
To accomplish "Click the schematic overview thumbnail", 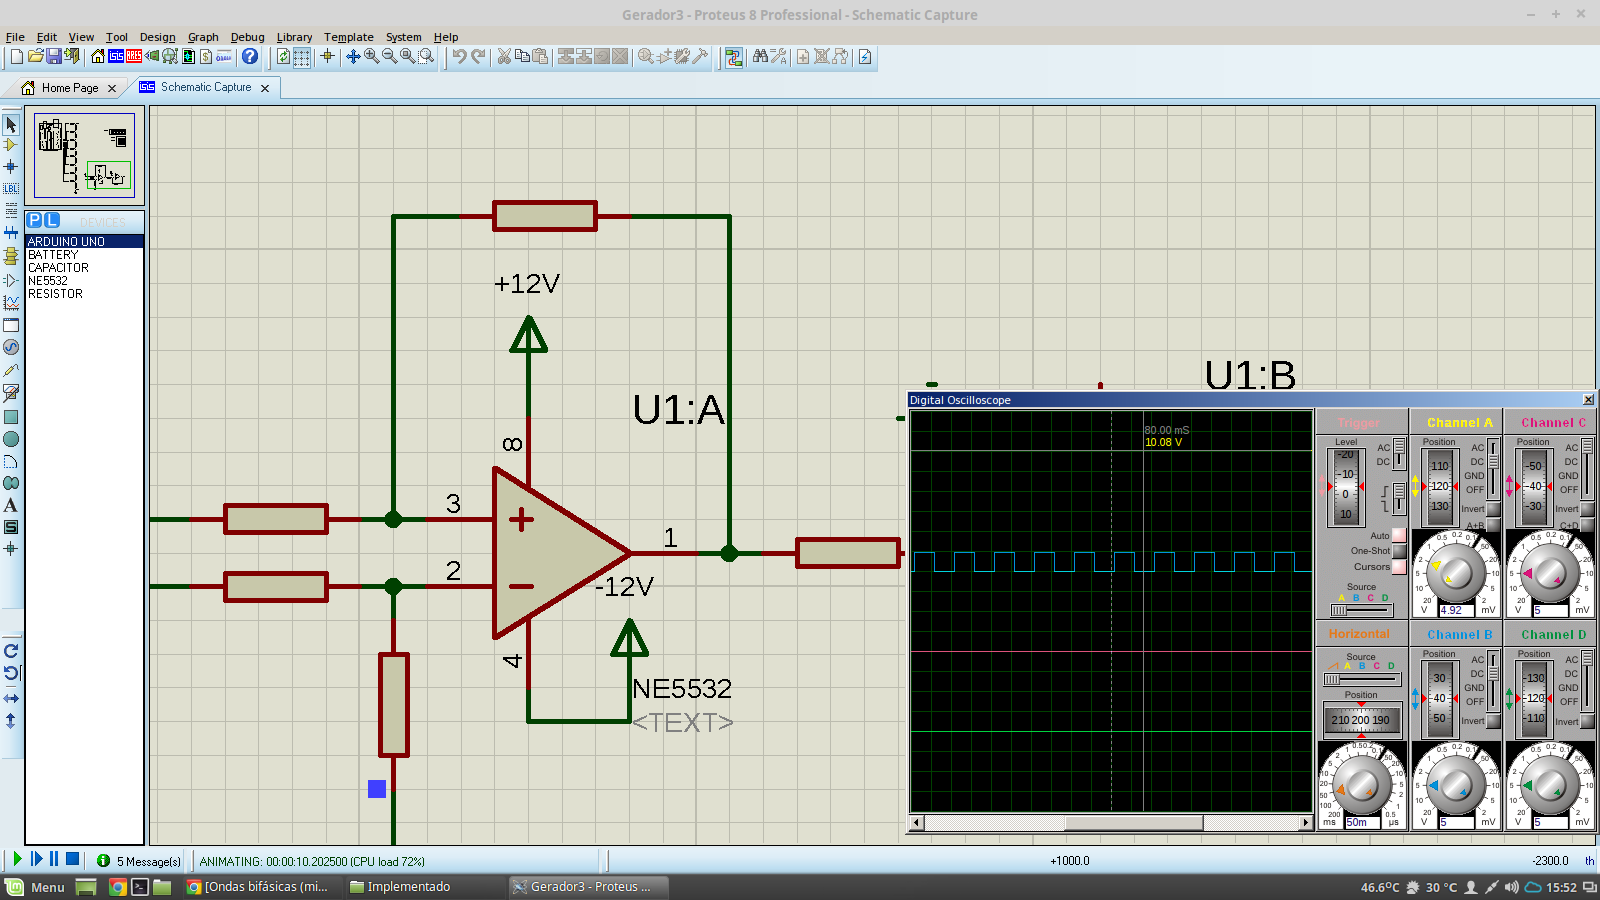I will [x=84, y=155].
